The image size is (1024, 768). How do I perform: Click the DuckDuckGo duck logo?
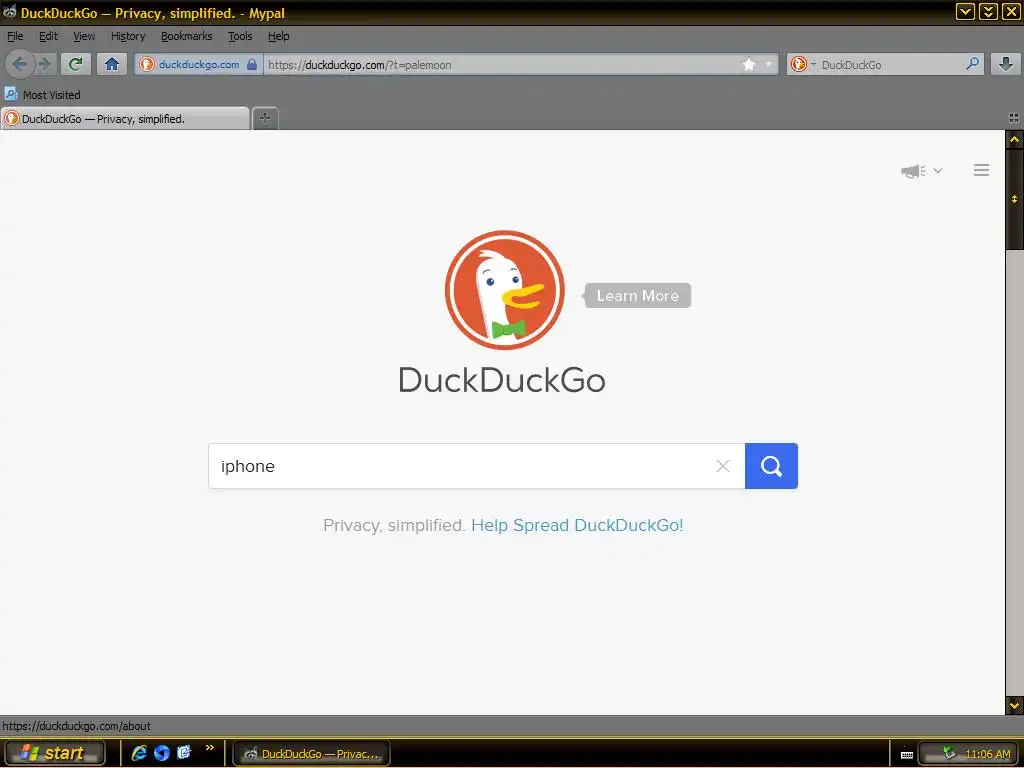tap(504, 290)
